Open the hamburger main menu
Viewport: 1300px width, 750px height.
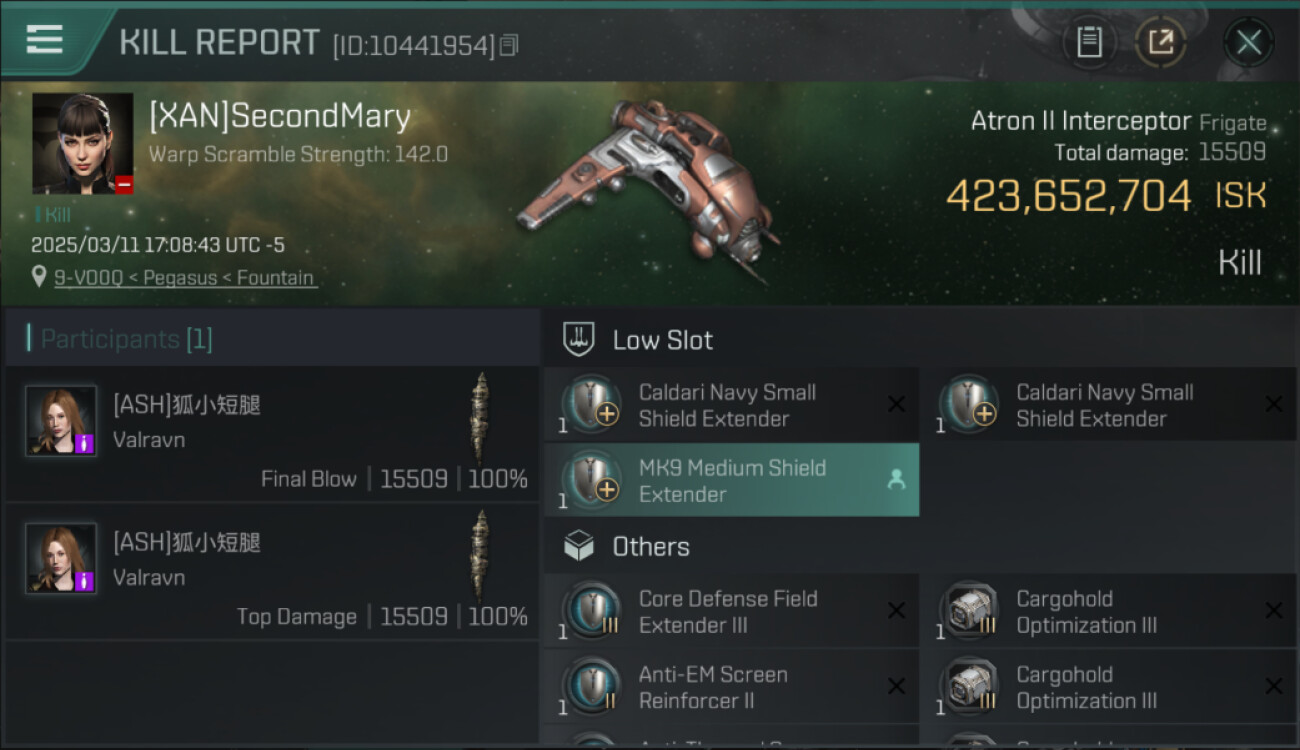tap(44, 40)
